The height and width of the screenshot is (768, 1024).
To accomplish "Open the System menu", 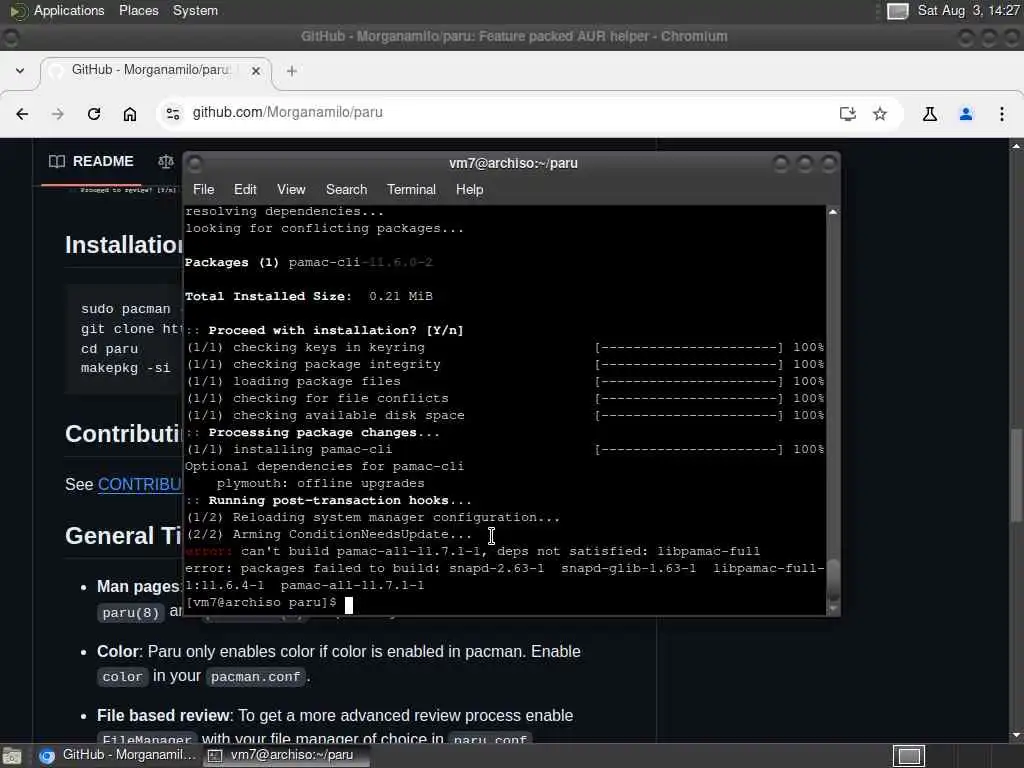I will point(195,10).
